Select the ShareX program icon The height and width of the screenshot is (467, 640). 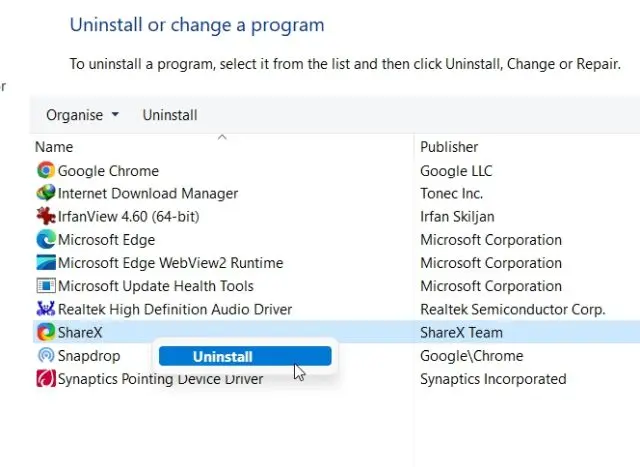point(46,332)
